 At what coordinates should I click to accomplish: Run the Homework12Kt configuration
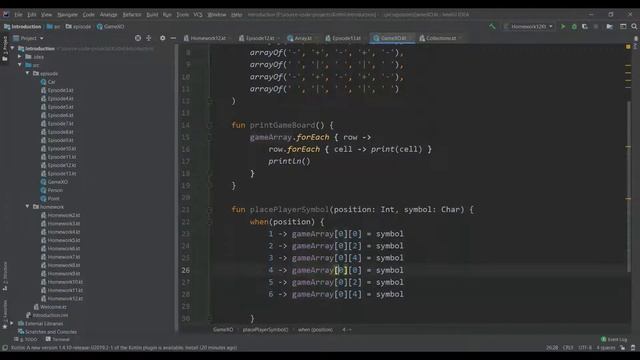563,27
